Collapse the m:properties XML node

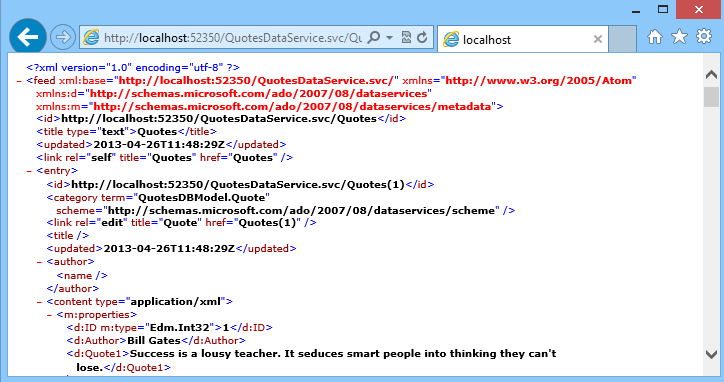(49, 315)
